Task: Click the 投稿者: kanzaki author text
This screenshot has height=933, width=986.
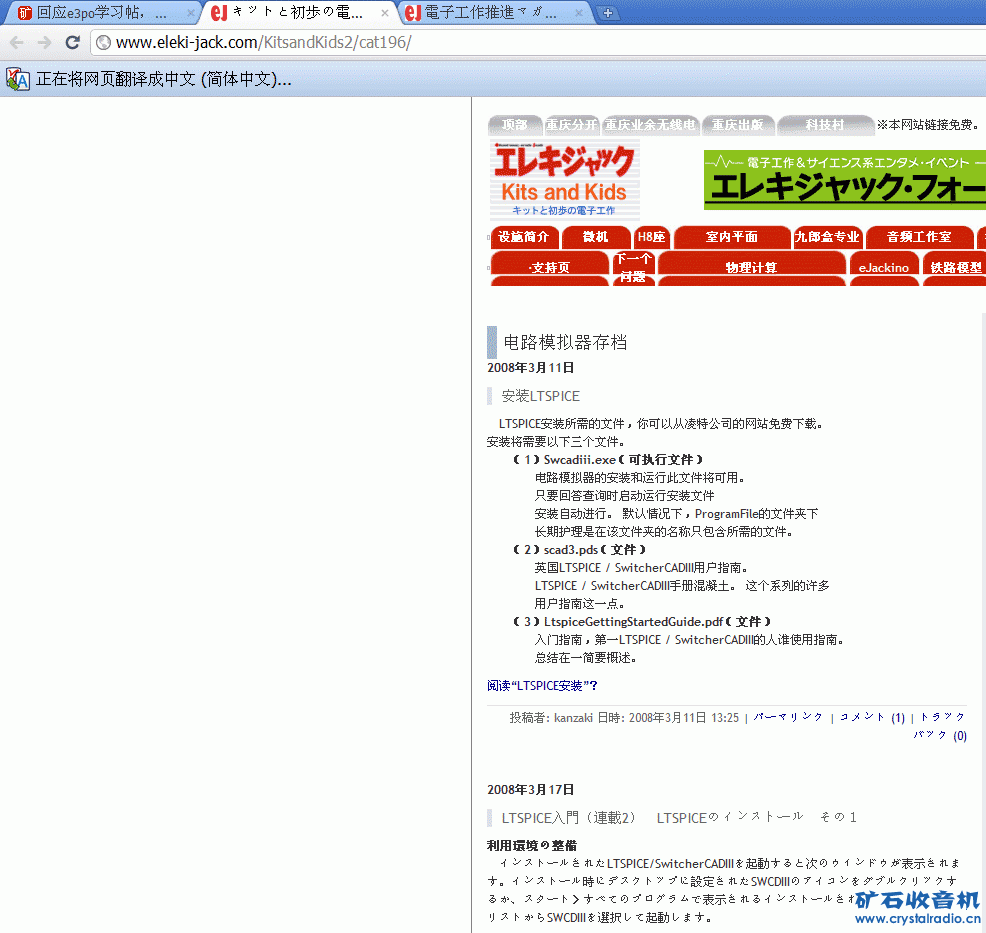Action: (x=551, y=717)
